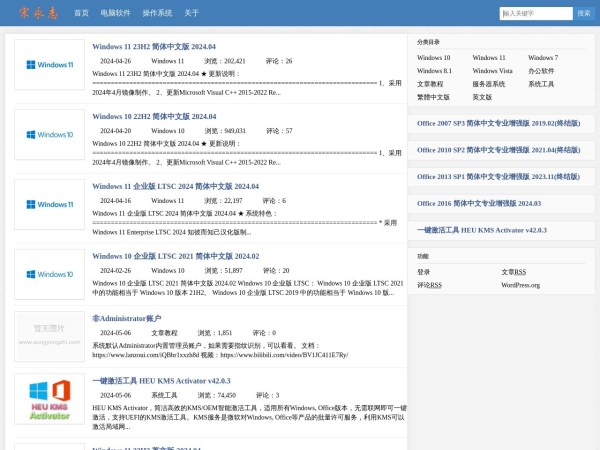Focus the keyword search input field
The height and width of the screenshot is (450, 600).
point(536,13)
